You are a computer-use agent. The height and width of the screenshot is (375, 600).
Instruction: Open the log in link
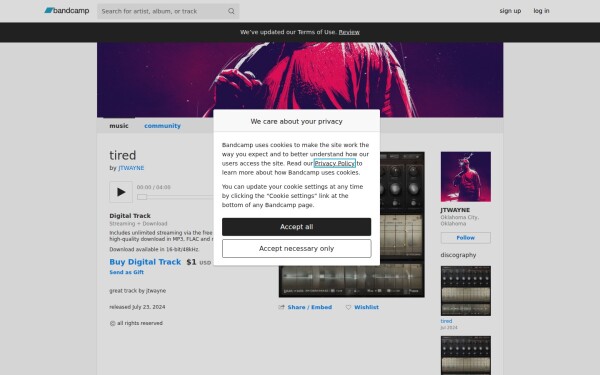(541, 11)
